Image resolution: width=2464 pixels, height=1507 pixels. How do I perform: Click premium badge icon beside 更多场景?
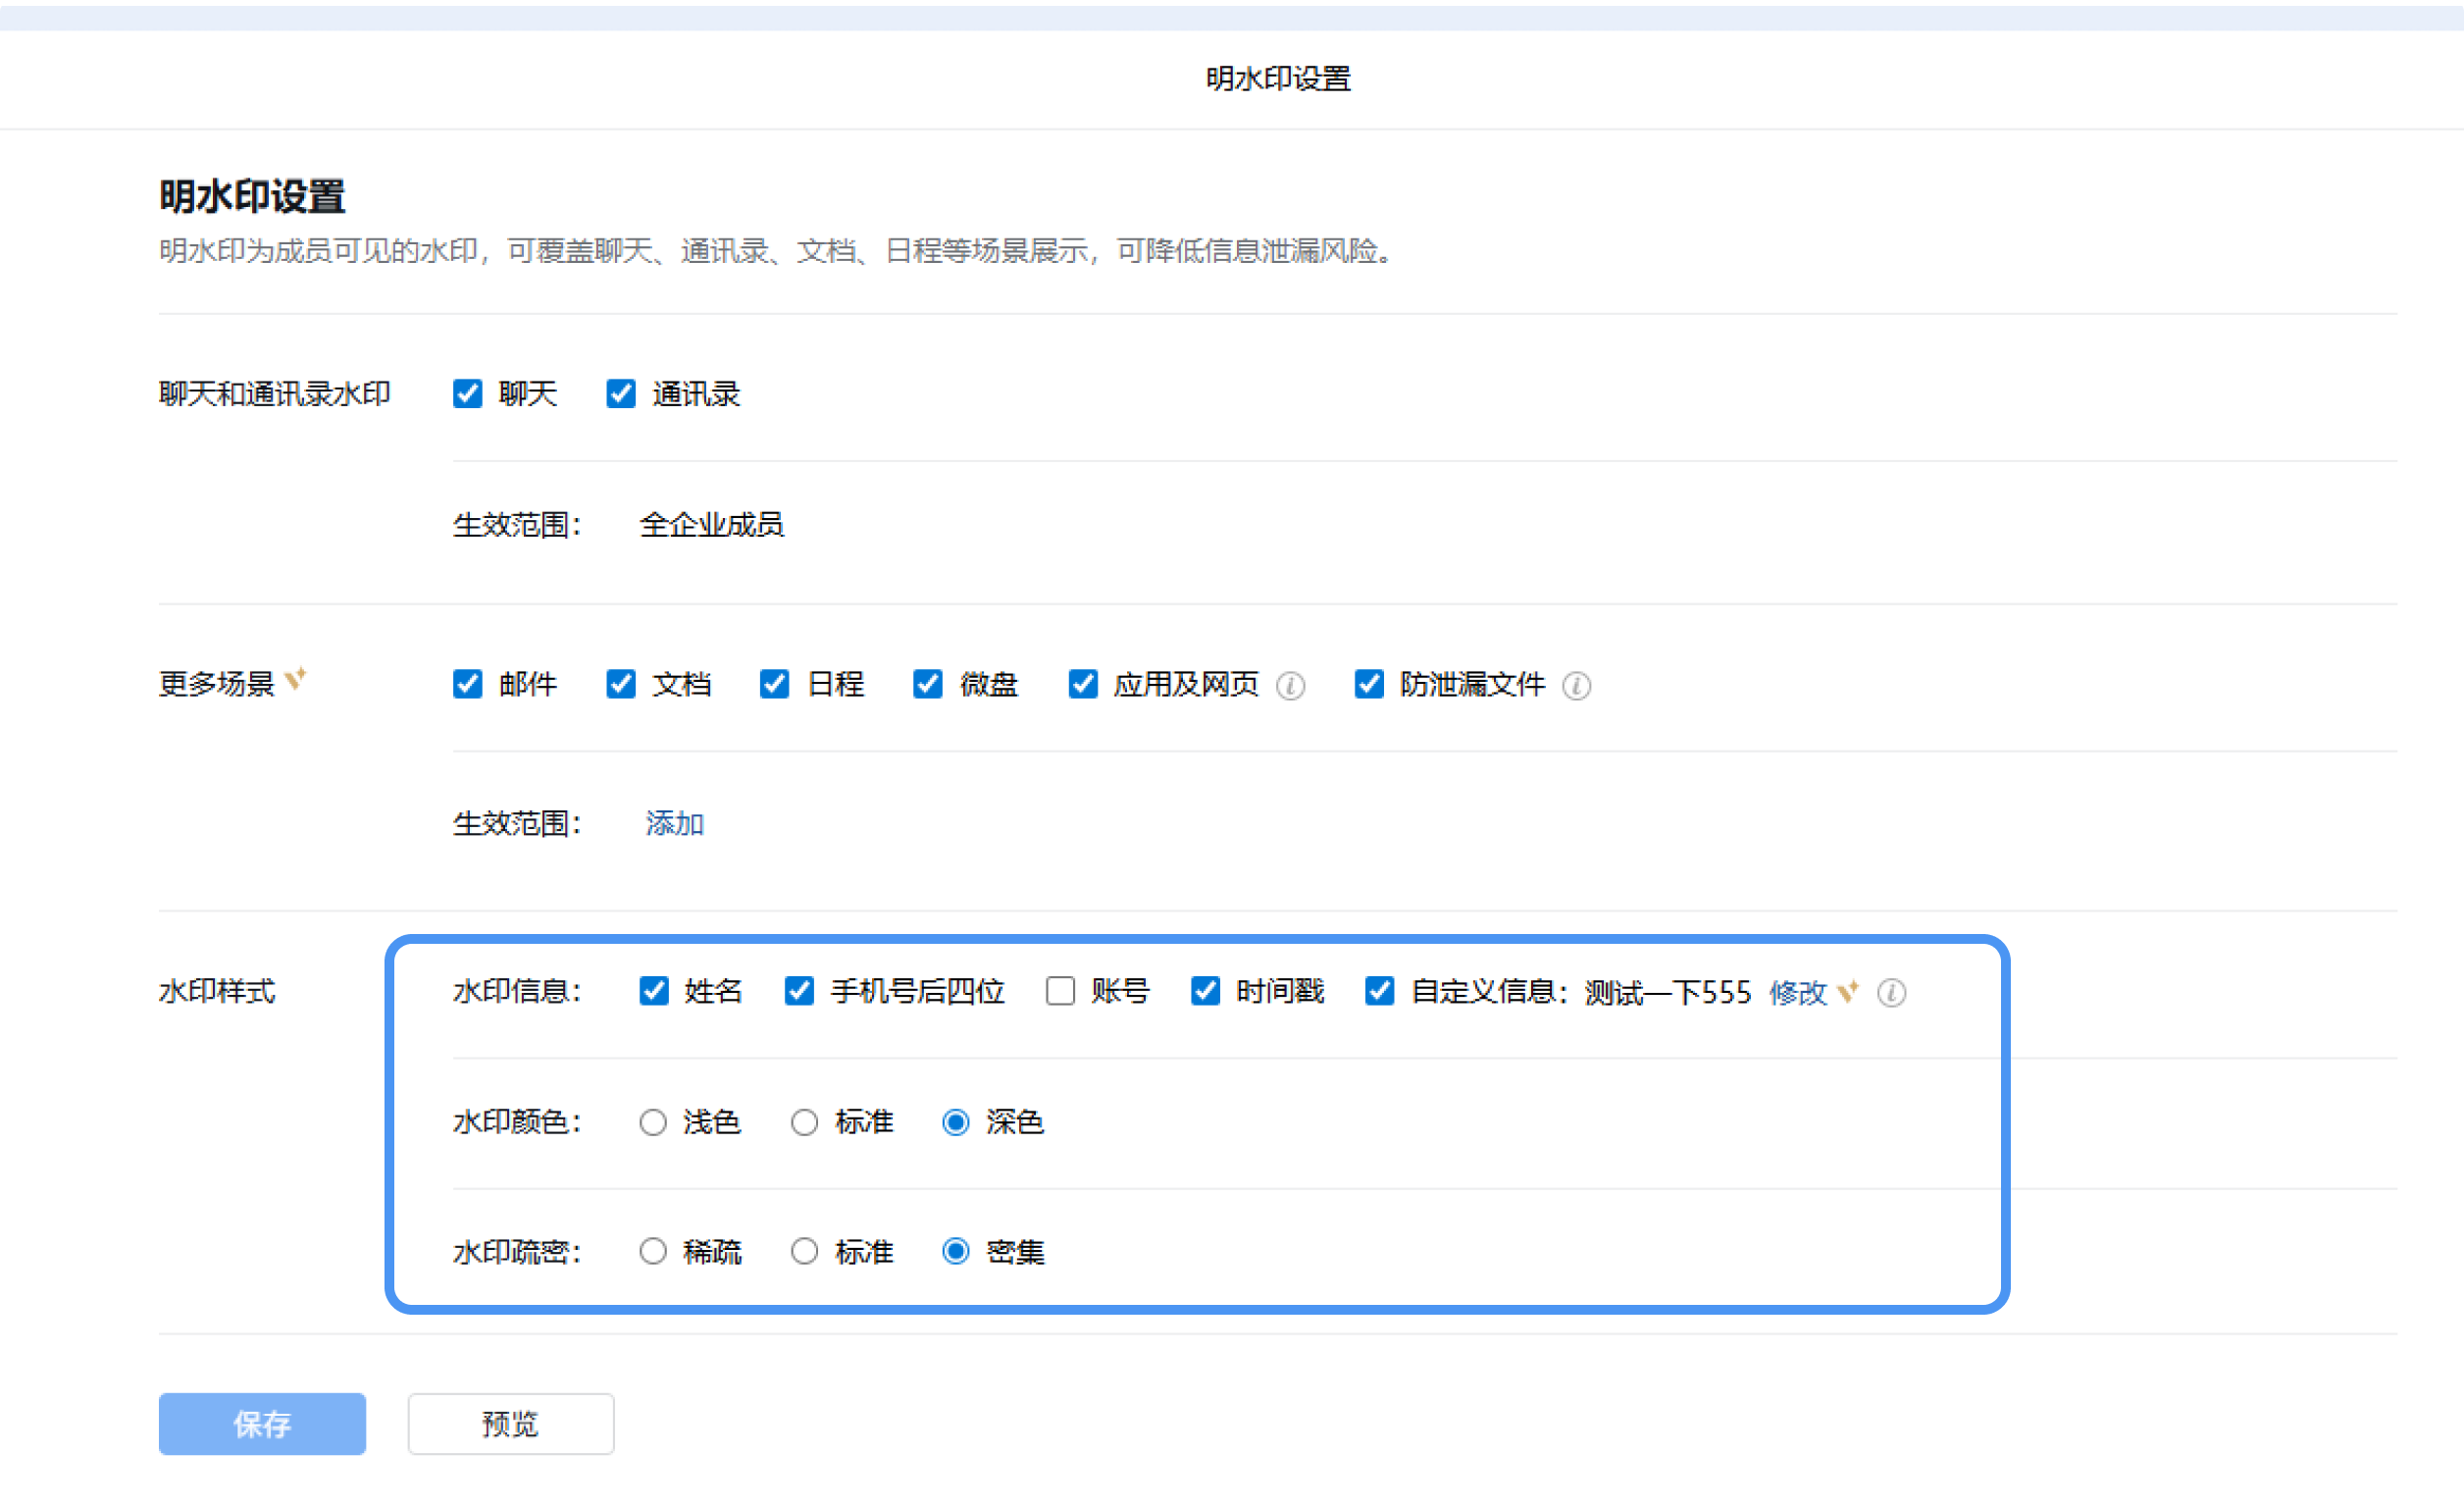(295, 679)
